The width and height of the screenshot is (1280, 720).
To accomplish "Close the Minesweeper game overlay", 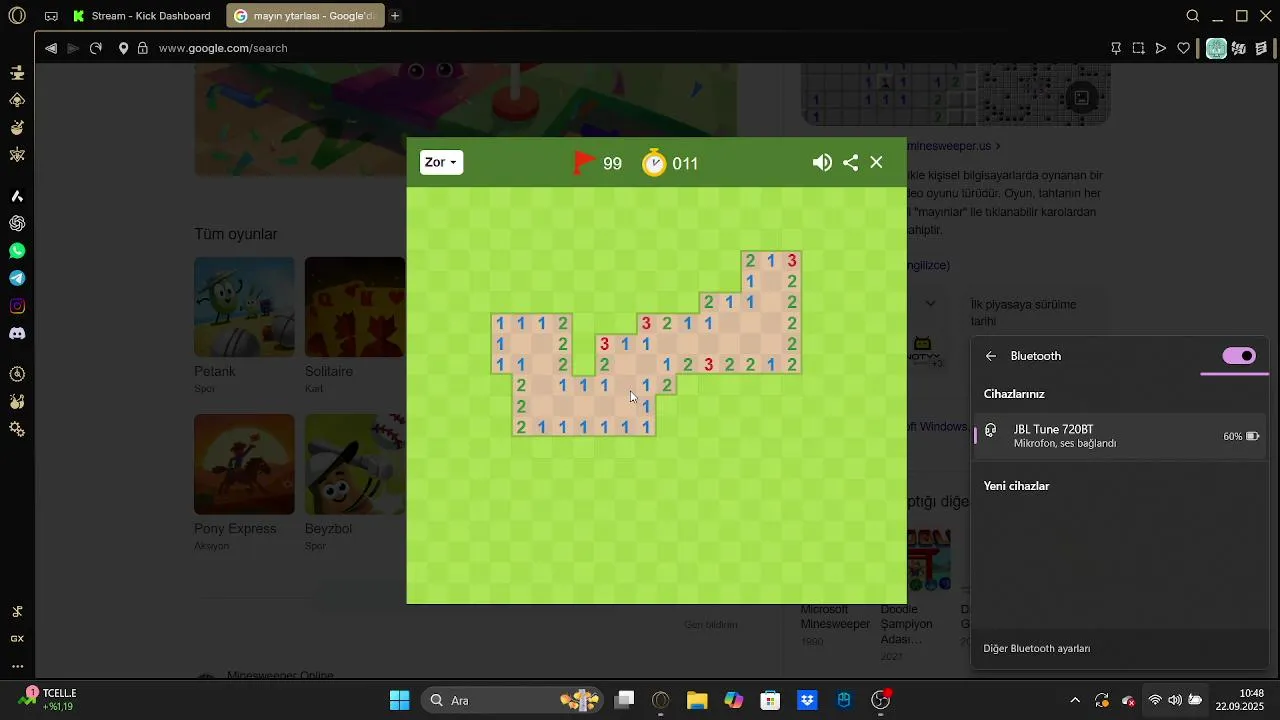I will (877, 162).
